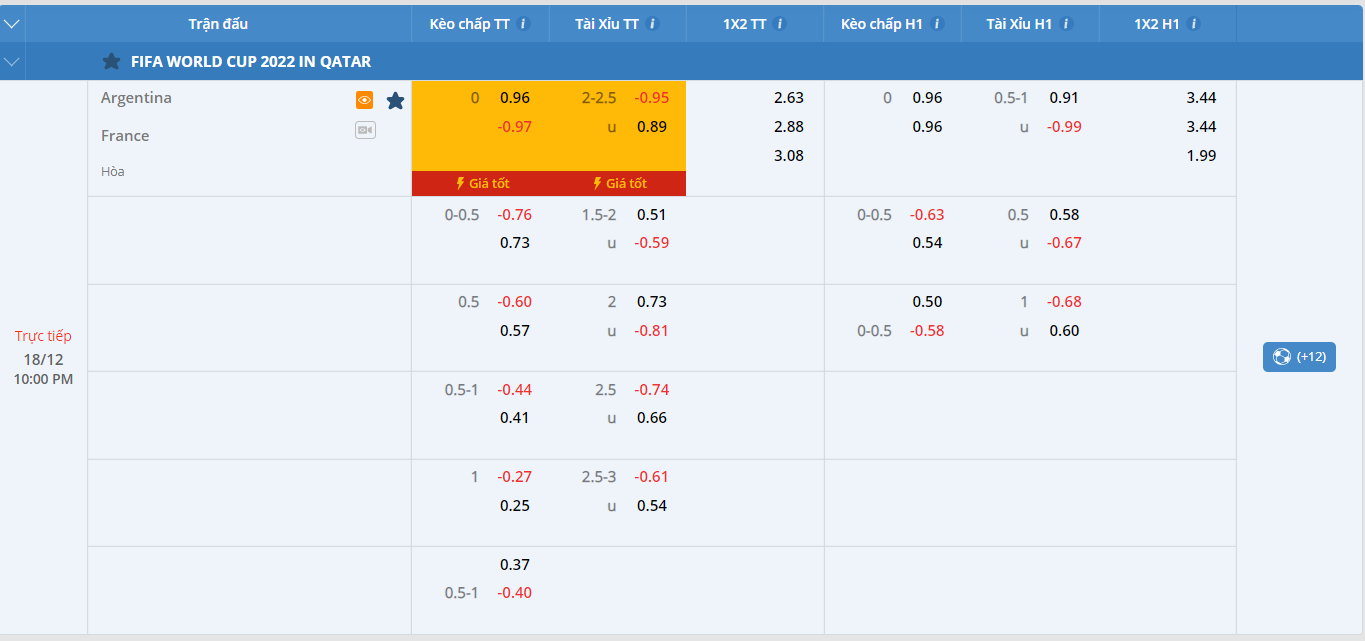Select the -0.63 first-half handicap odds
This screenshot has width=1365, height=641.
(927, 214)
